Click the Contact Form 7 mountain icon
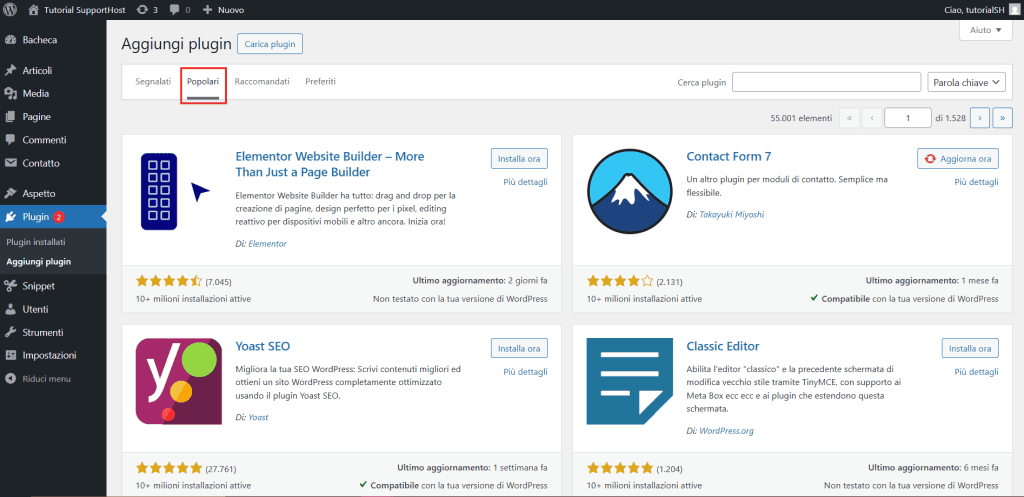Viewport: 1024px width, 497px height. click(x=630, y=191)
